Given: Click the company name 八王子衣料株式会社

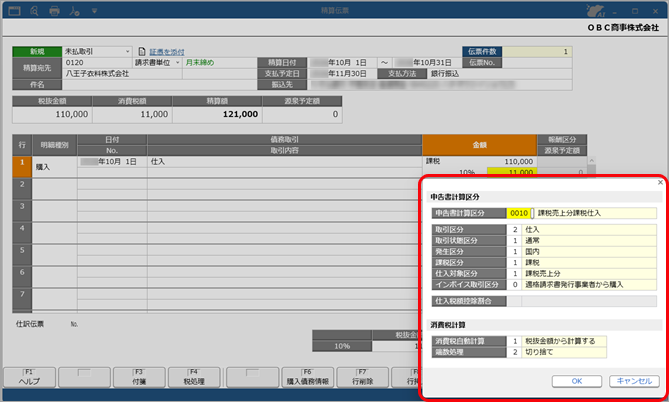Looking at the screenshot, I should 97,74.
